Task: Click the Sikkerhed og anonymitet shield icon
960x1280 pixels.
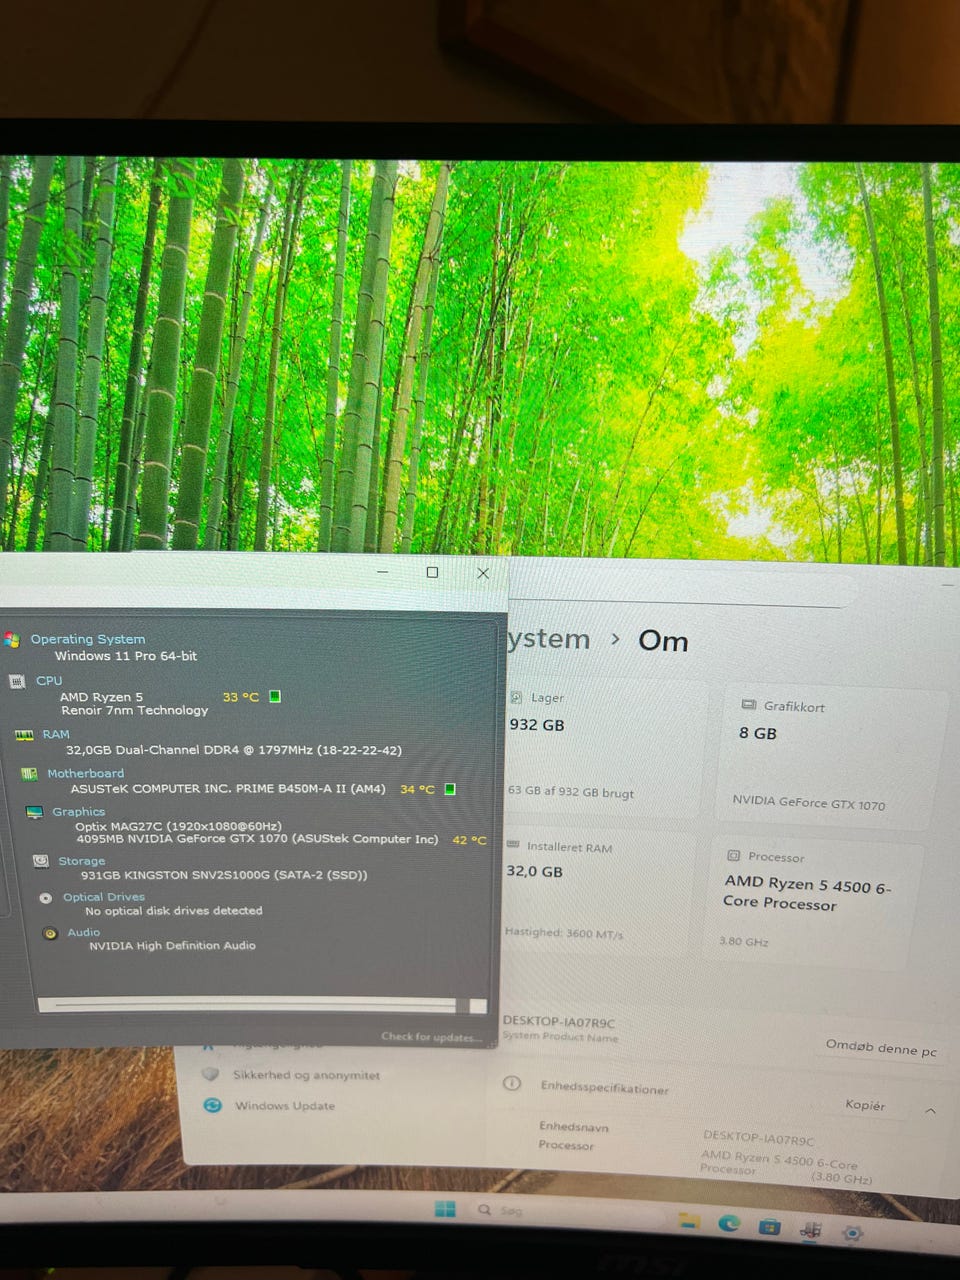Action: coord(210,1074)
